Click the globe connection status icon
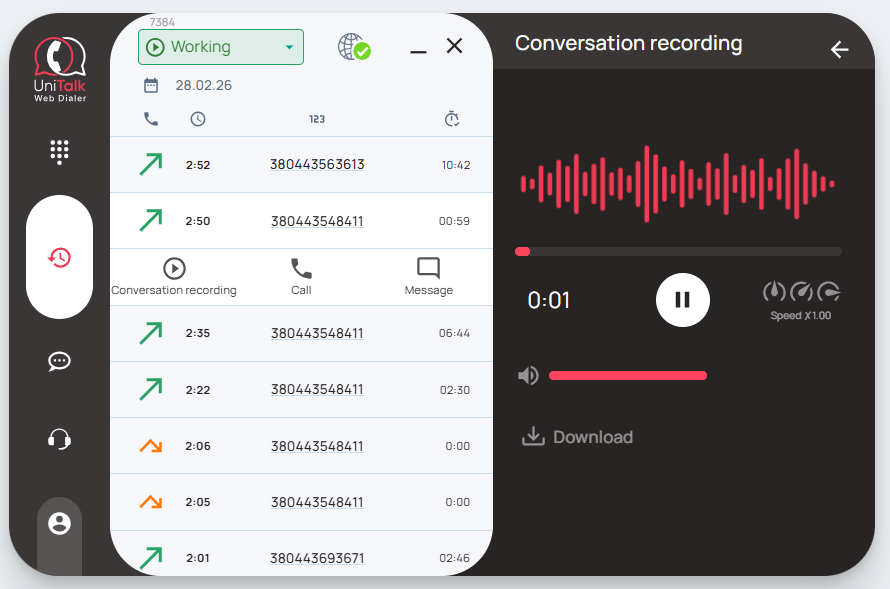The height and width of the screenshot is (589, 890). (x=353, y=47)
